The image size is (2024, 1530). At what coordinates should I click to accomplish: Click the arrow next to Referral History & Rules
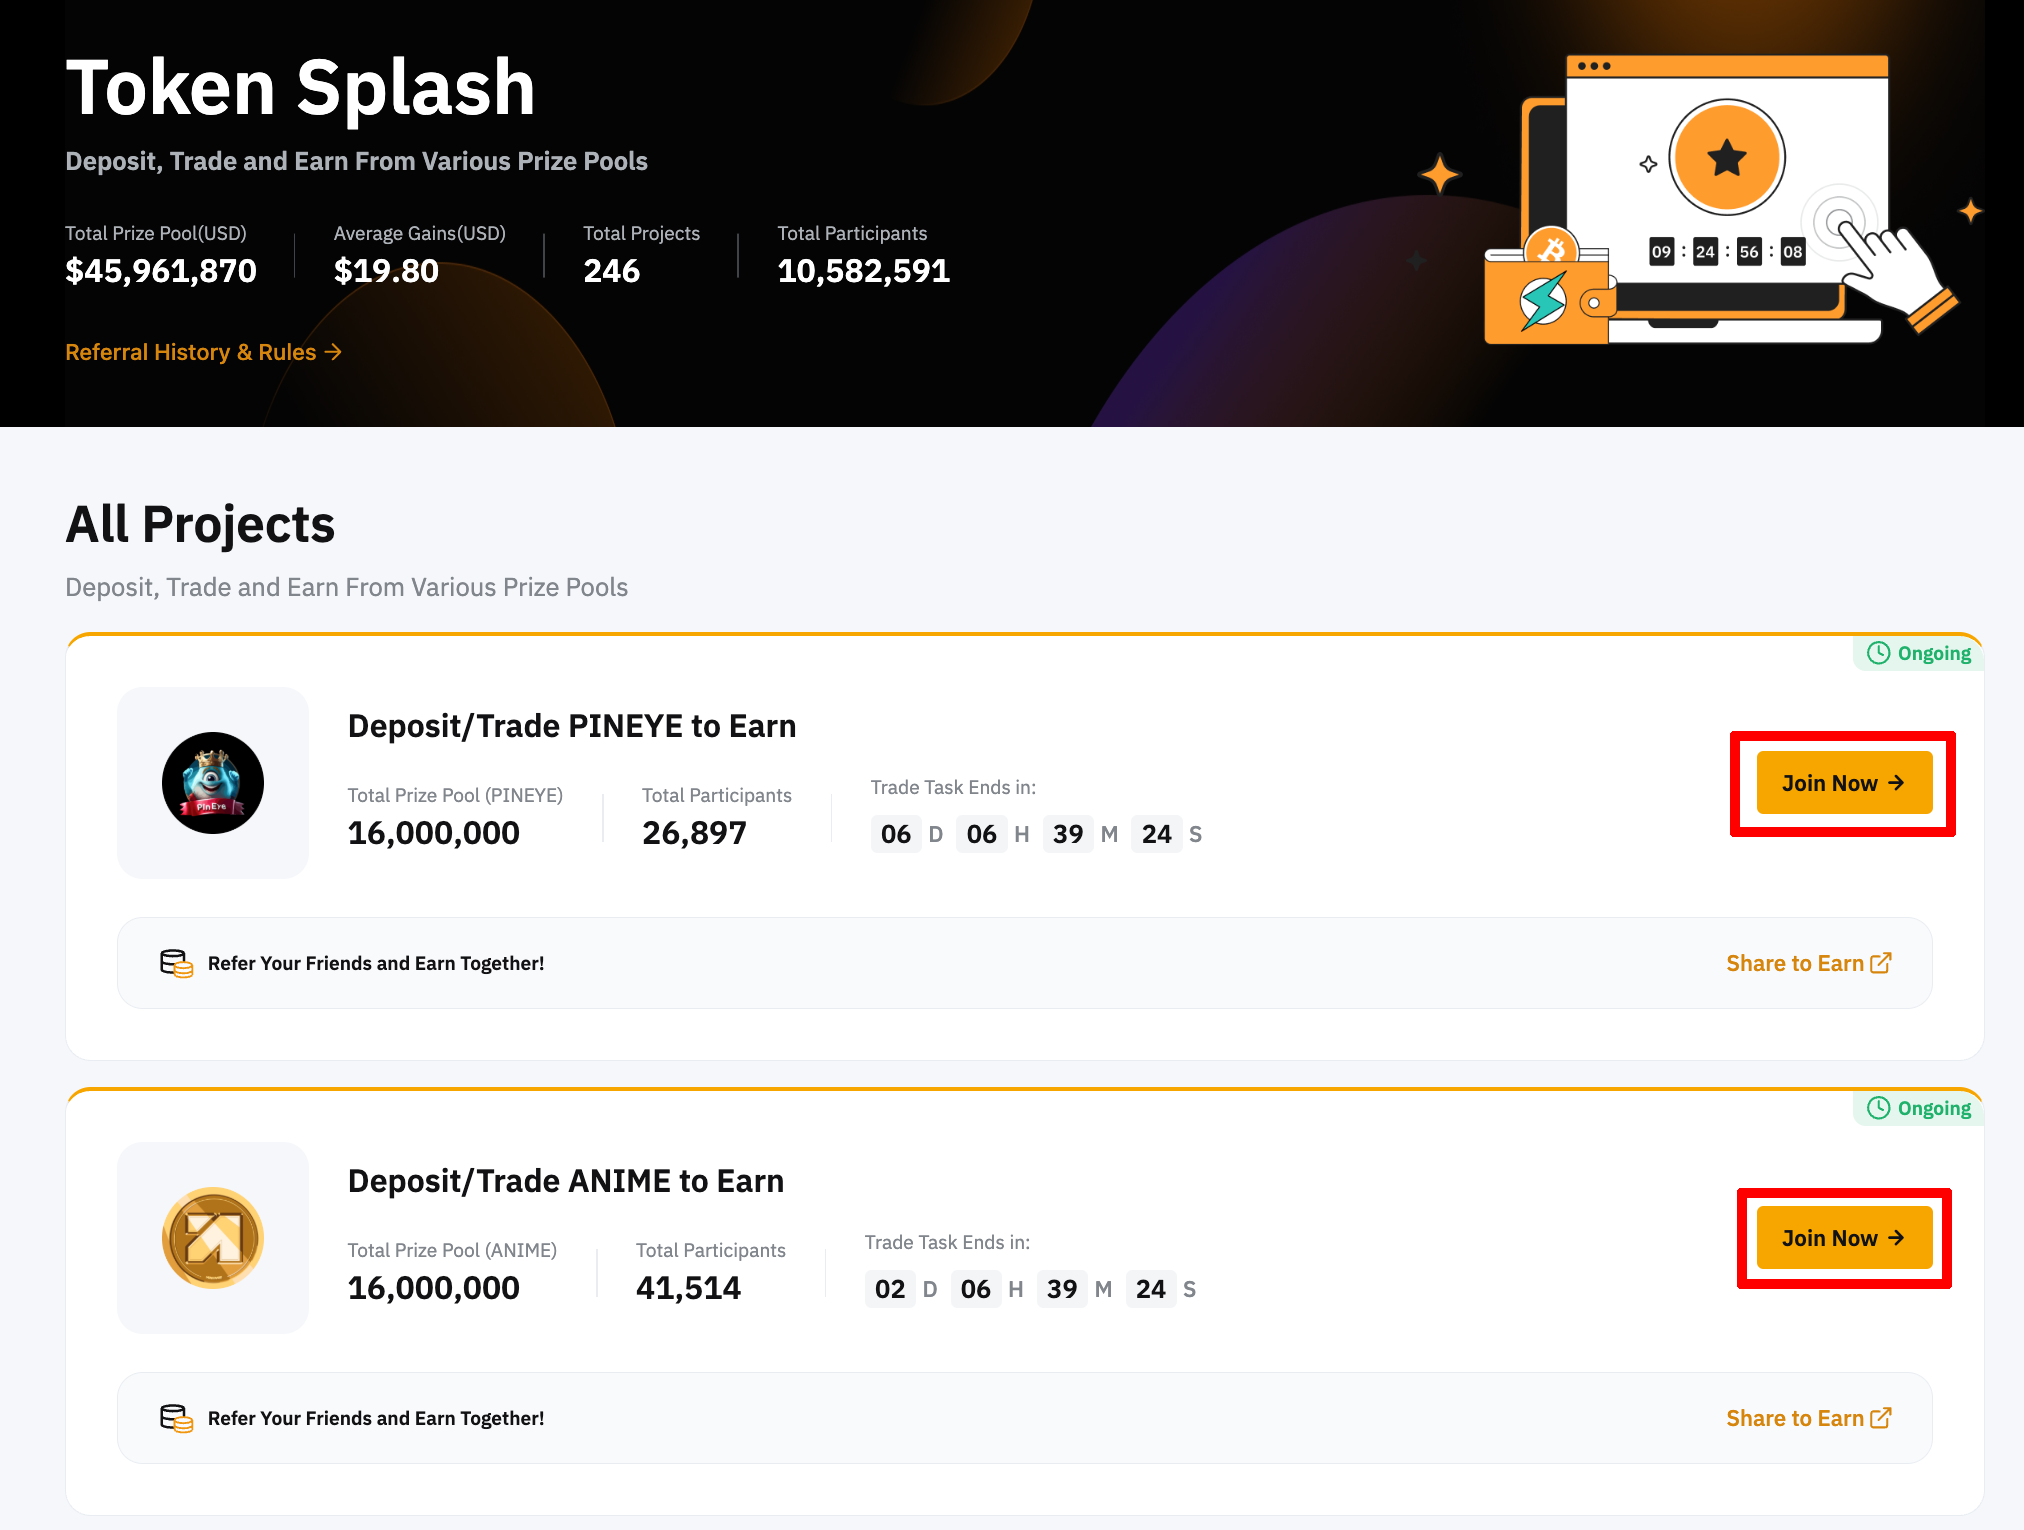[x=333, y=352]
